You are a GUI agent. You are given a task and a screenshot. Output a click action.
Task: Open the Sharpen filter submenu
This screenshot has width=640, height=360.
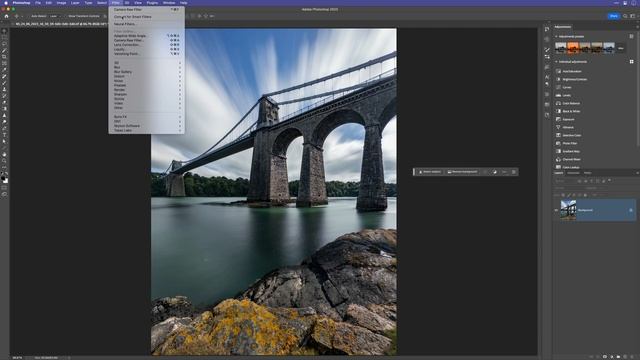click(147, 94)
